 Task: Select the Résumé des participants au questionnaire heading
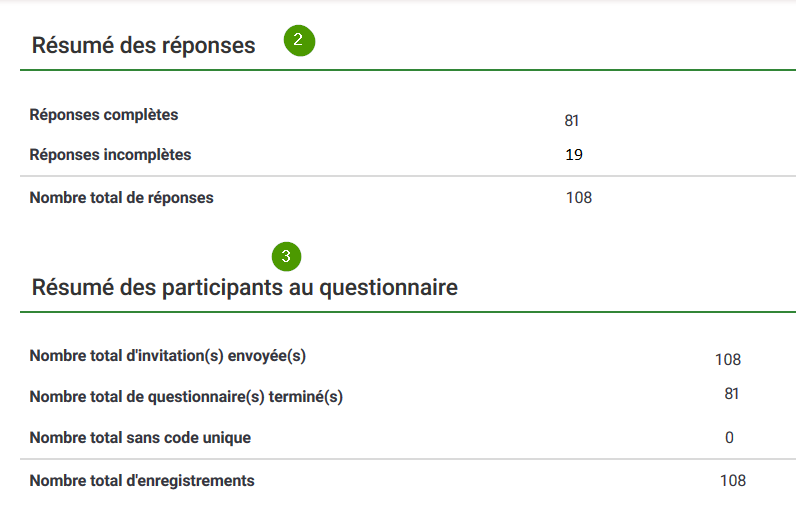click(245, 287)
